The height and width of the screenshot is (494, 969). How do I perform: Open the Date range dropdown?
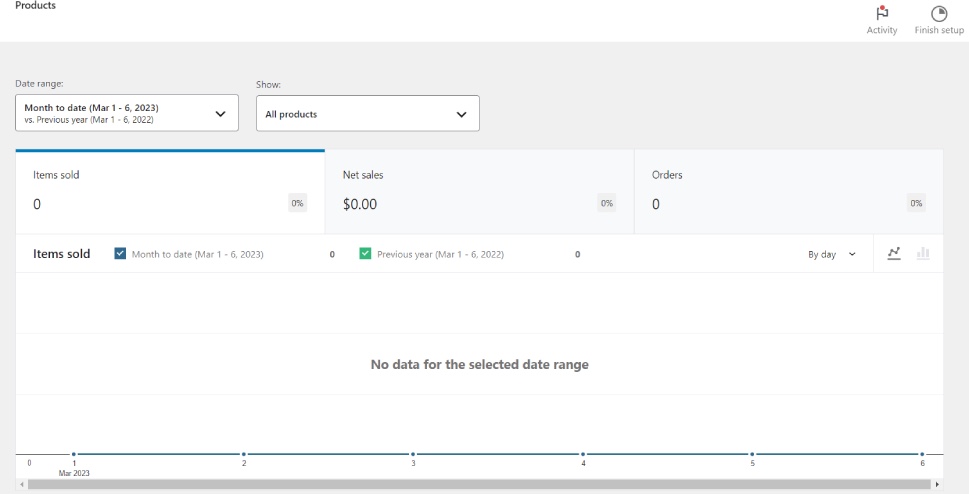pos(127,113)
